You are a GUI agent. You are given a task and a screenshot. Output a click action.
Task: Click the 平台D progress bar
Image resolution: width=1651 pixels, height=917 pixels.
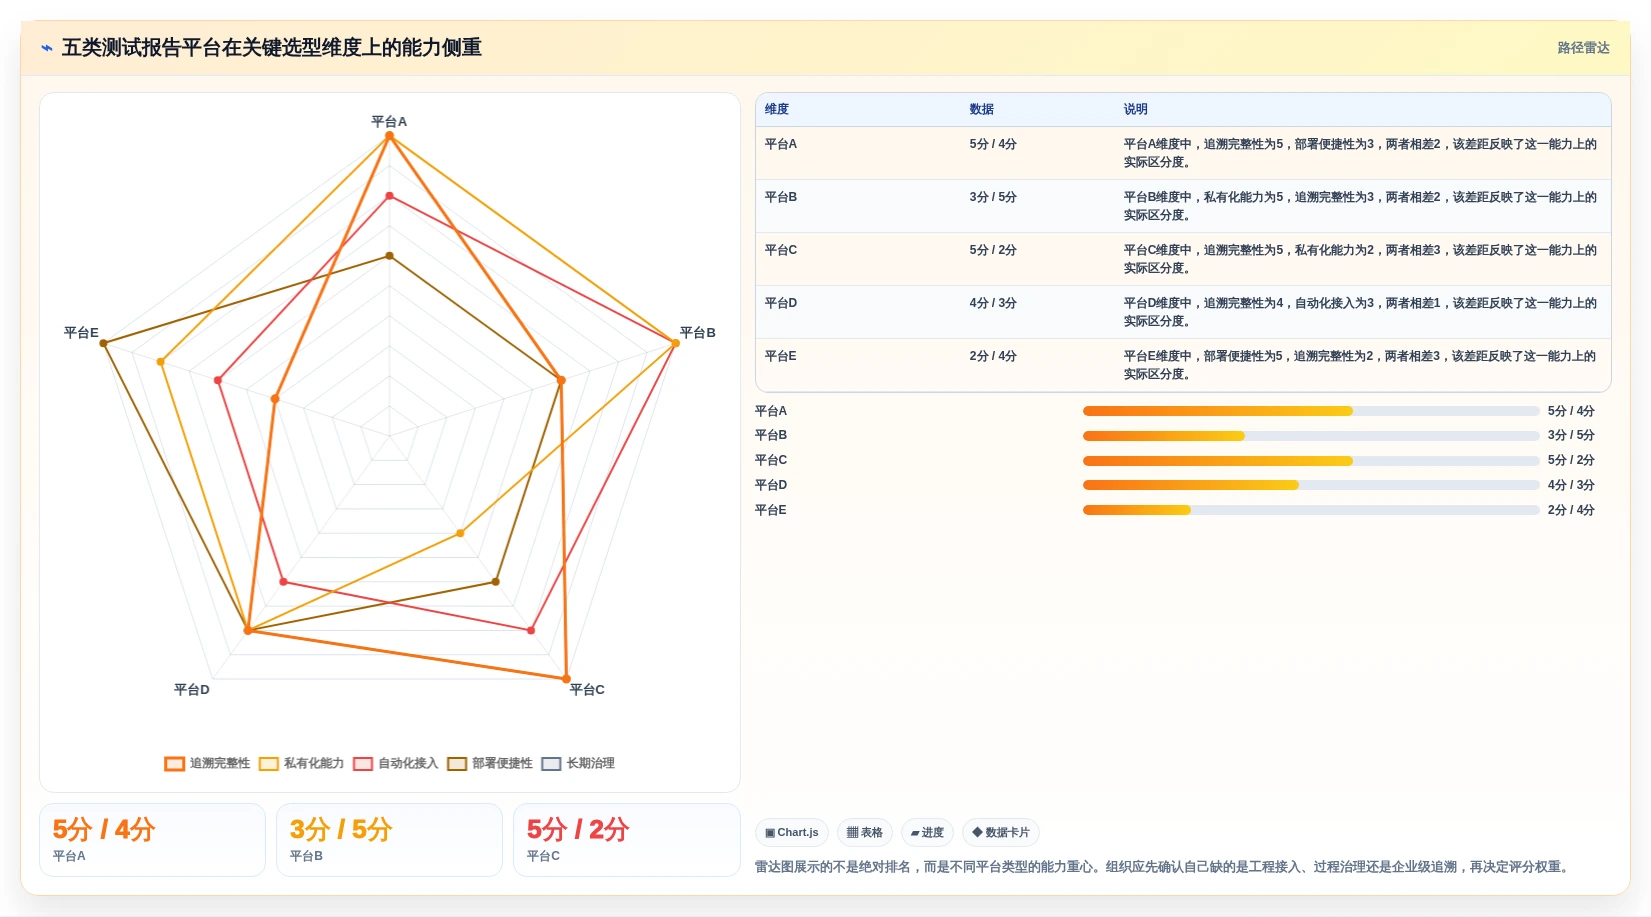[1311, 485]
